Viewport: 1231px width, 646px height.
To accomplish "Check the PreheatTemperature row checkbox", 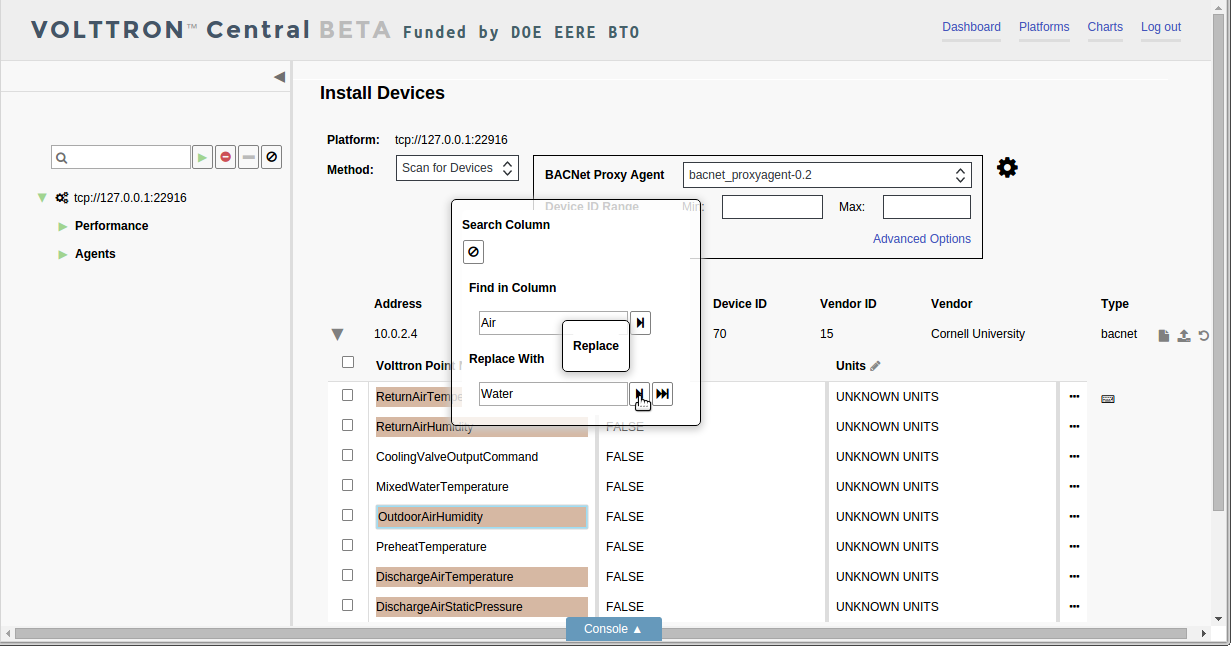I will [x=348, y=545].
